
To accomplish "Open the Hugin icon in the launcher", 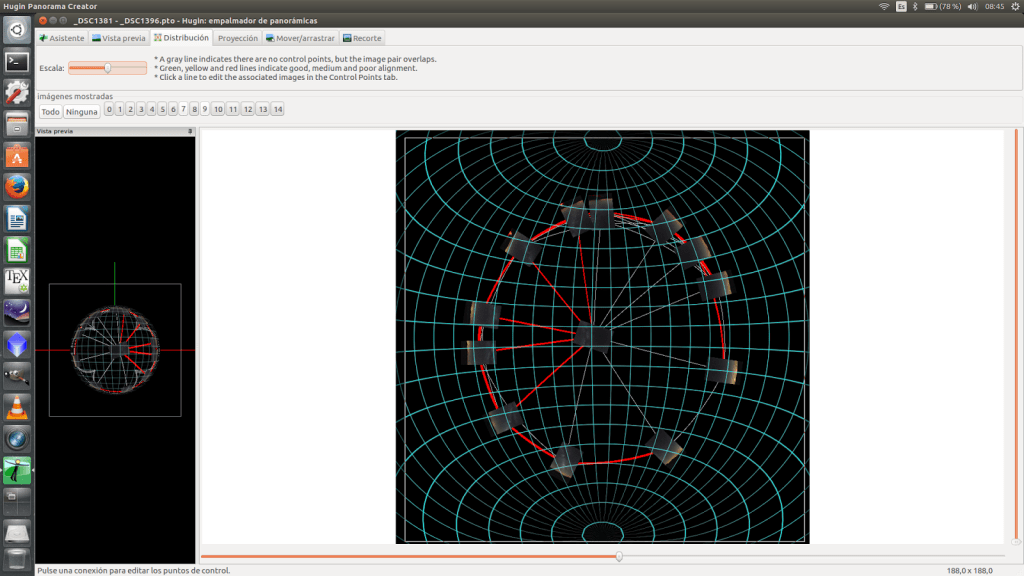I will [x=17, y=470].
